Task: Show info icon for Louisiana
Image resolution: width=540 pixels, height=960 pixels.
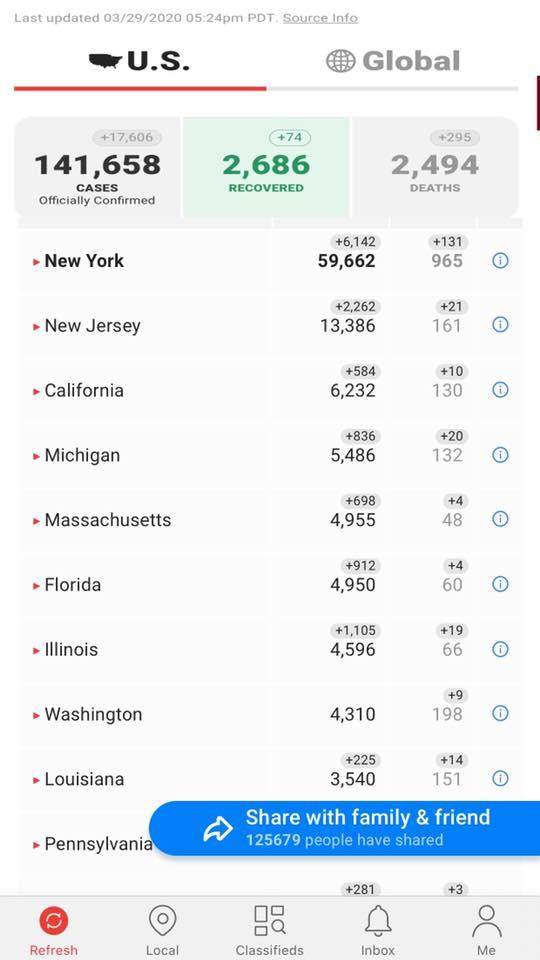Action: coord(500,778)
